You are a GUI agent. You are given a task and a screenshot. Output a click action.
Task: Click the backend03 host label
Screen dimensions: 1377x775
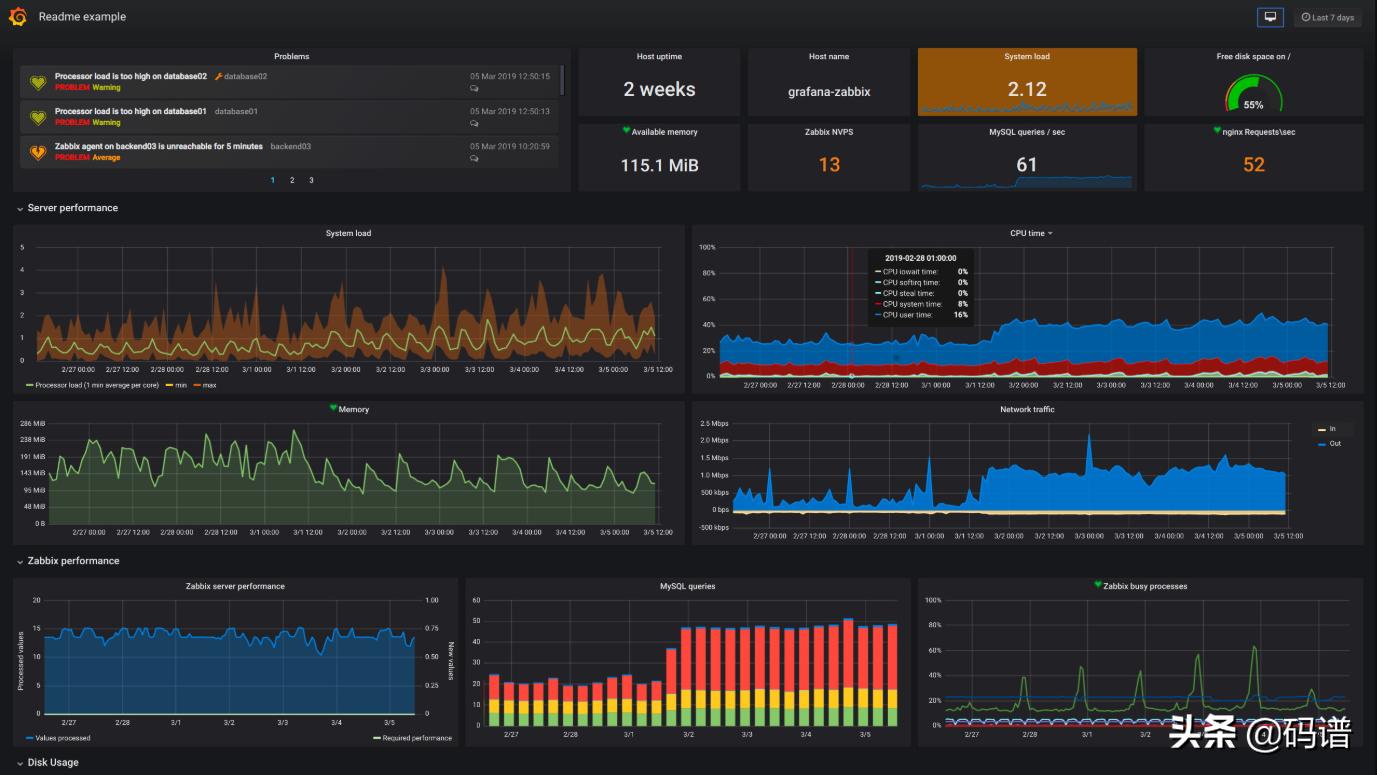(x=290, y=146)
